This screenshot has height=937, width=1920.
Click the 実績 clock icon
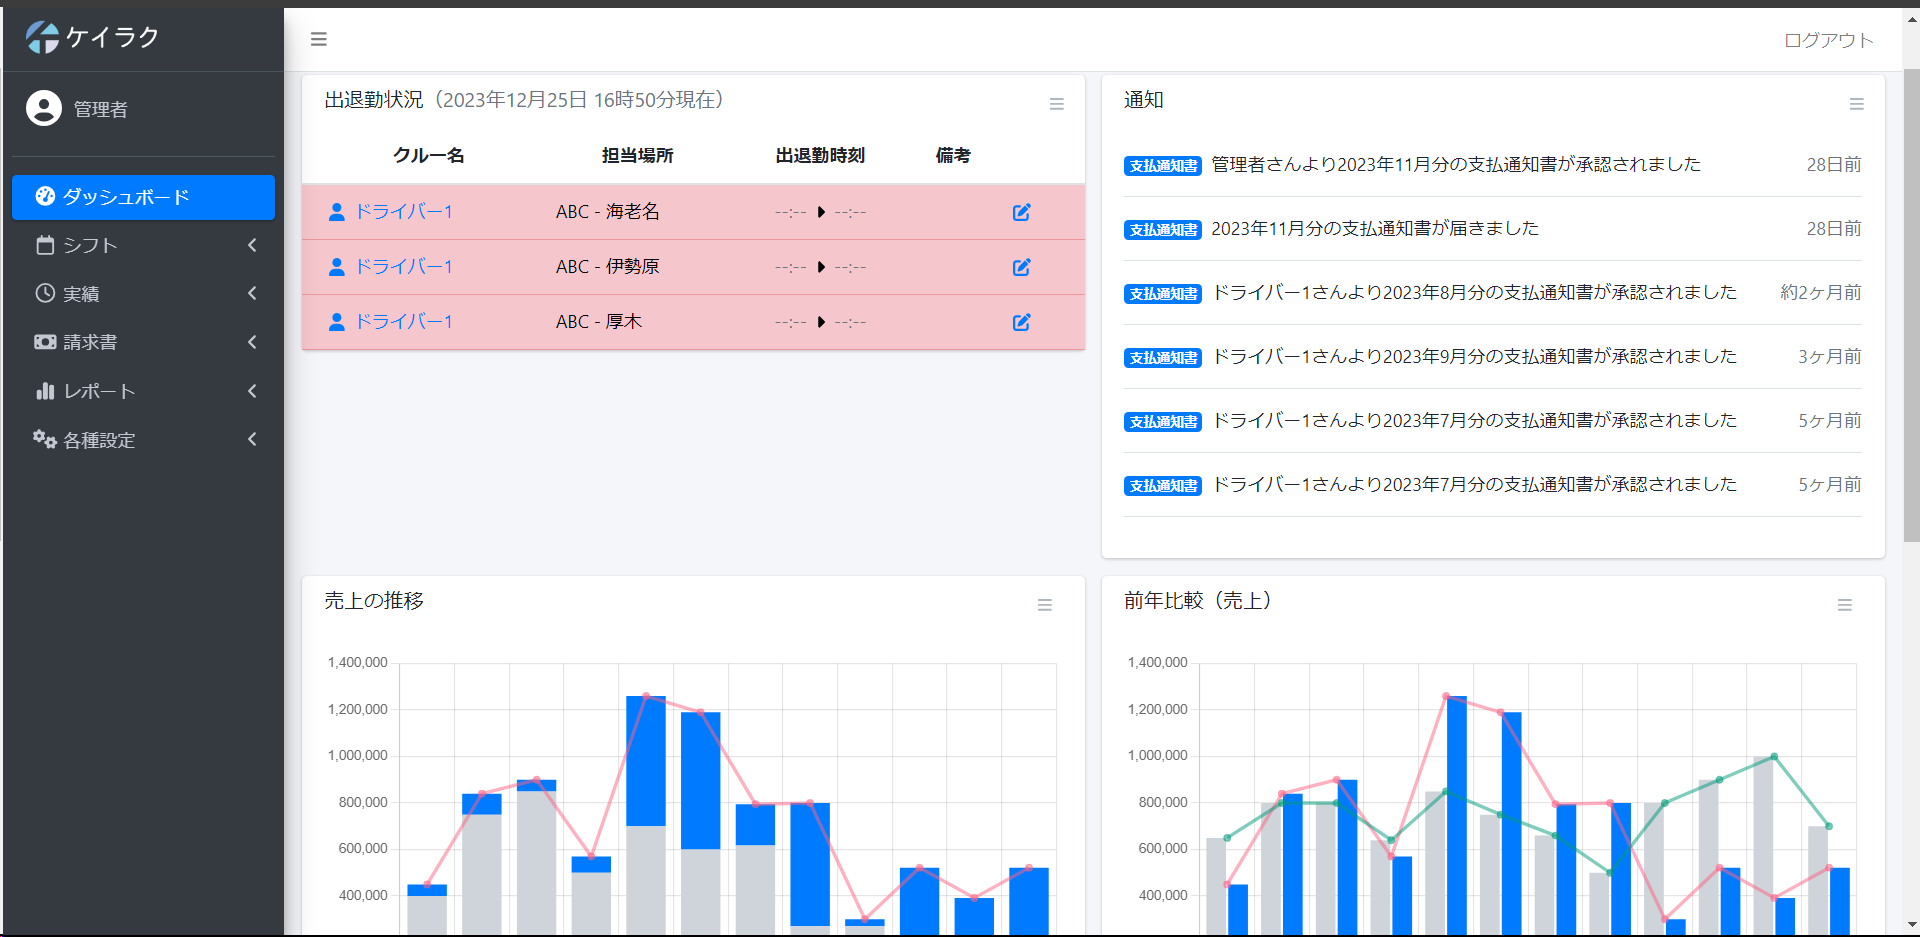pos(45,293)
